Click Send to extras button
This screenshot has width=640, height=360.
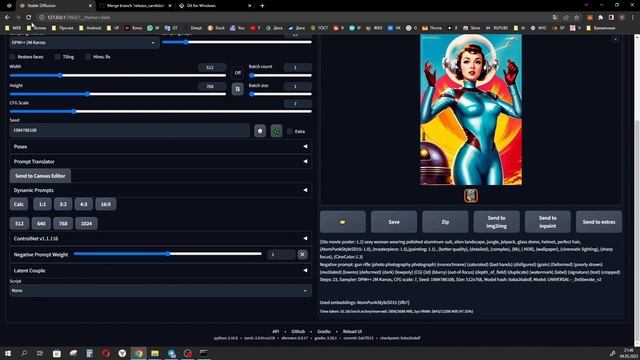(599, 222)
